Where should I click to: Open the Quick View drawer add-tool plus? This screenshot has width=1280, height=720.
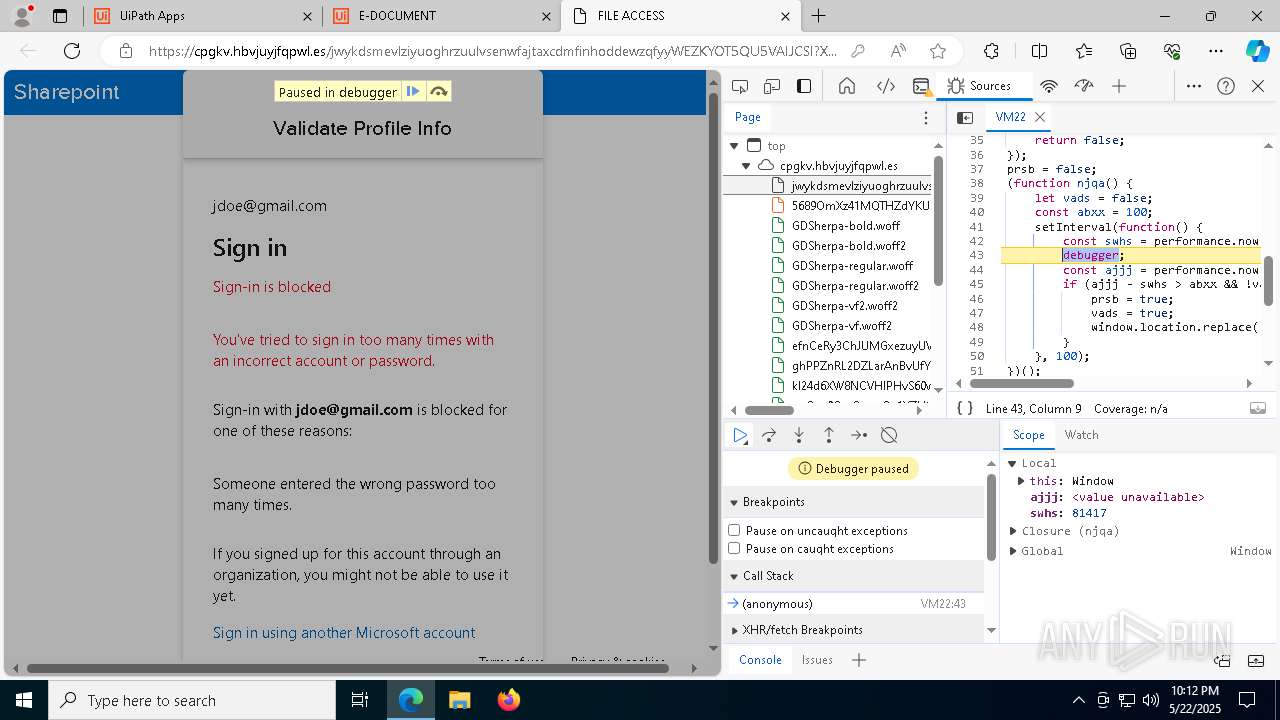(x=859, y=660)
